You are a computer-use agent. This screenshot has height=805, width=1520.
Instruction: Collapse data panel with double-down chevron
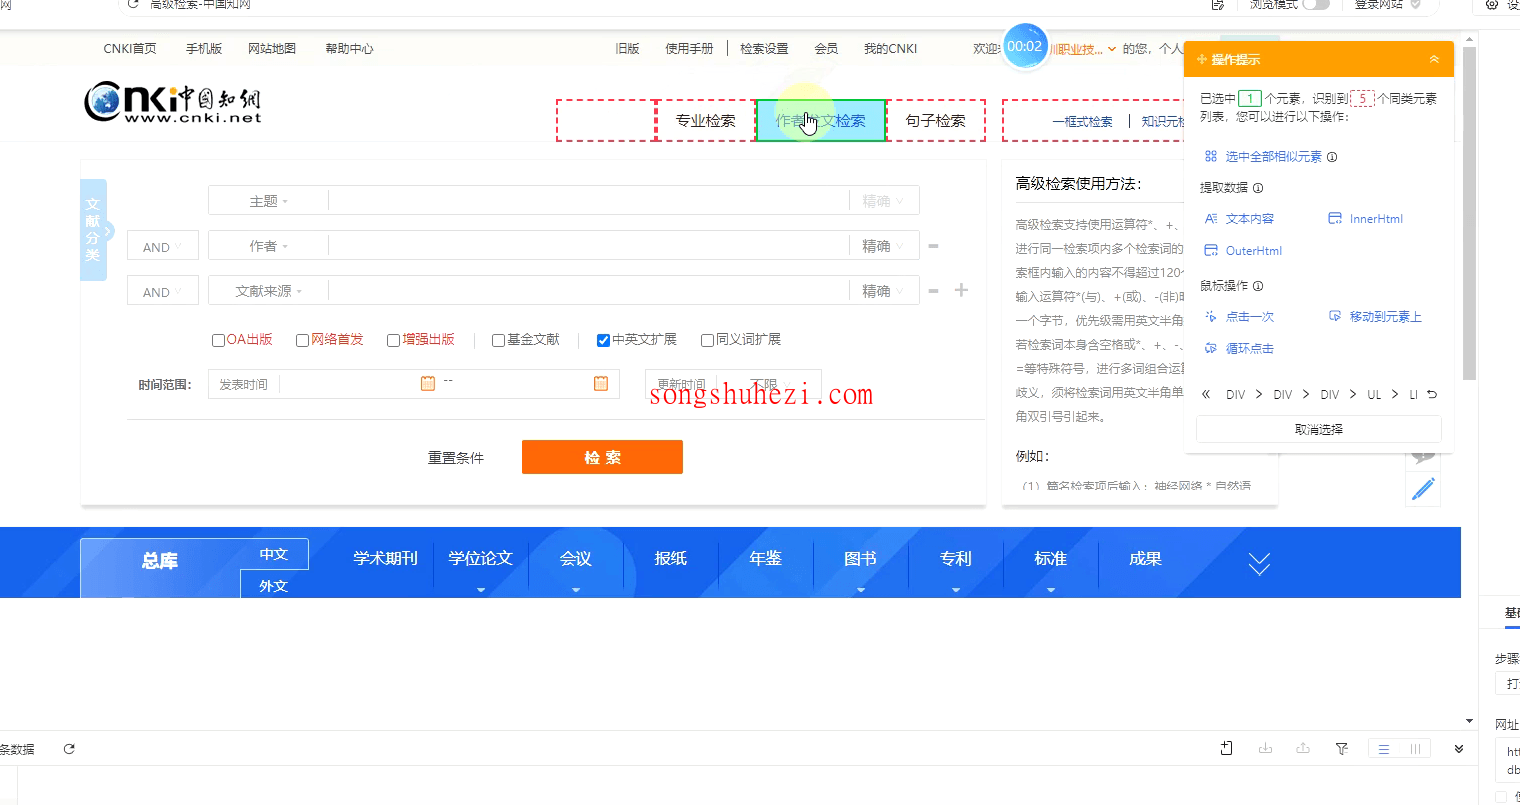coord(1459,749)
